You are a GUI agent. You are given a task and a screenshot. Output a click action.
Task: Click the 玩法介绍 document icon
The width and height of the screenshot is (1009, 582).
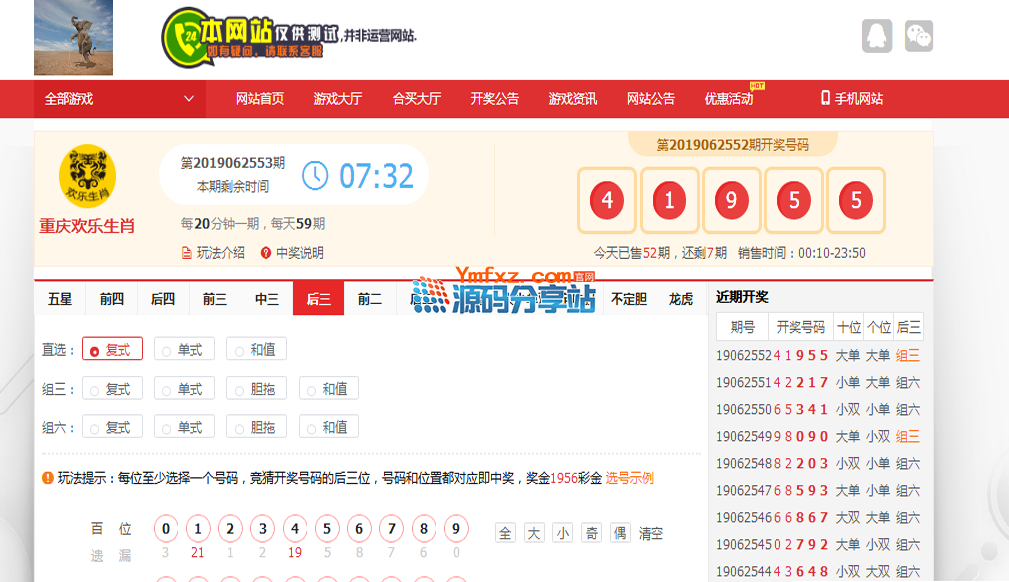coord(187,253)
